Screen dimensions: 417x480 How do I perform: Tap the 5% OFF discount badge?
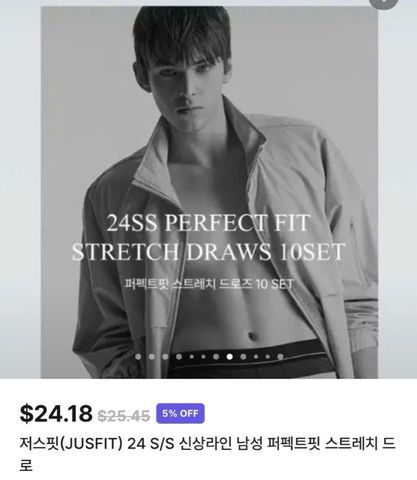click(x=180, y=413)
